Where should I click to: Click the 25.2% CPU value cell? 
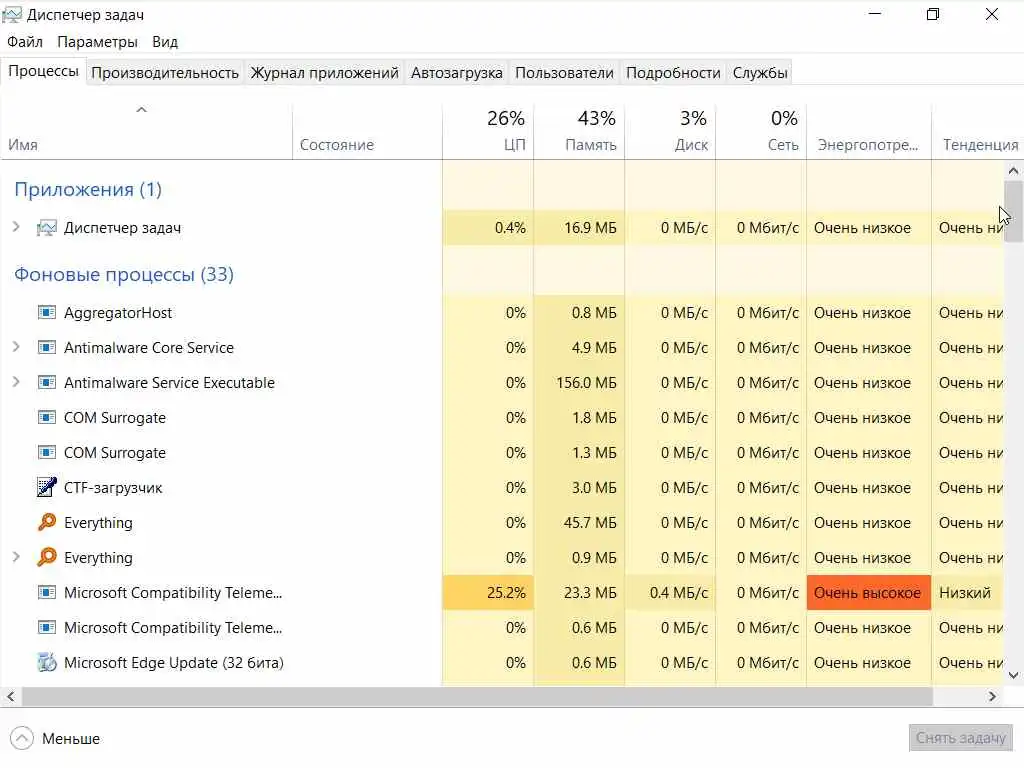tap(488, 593)
